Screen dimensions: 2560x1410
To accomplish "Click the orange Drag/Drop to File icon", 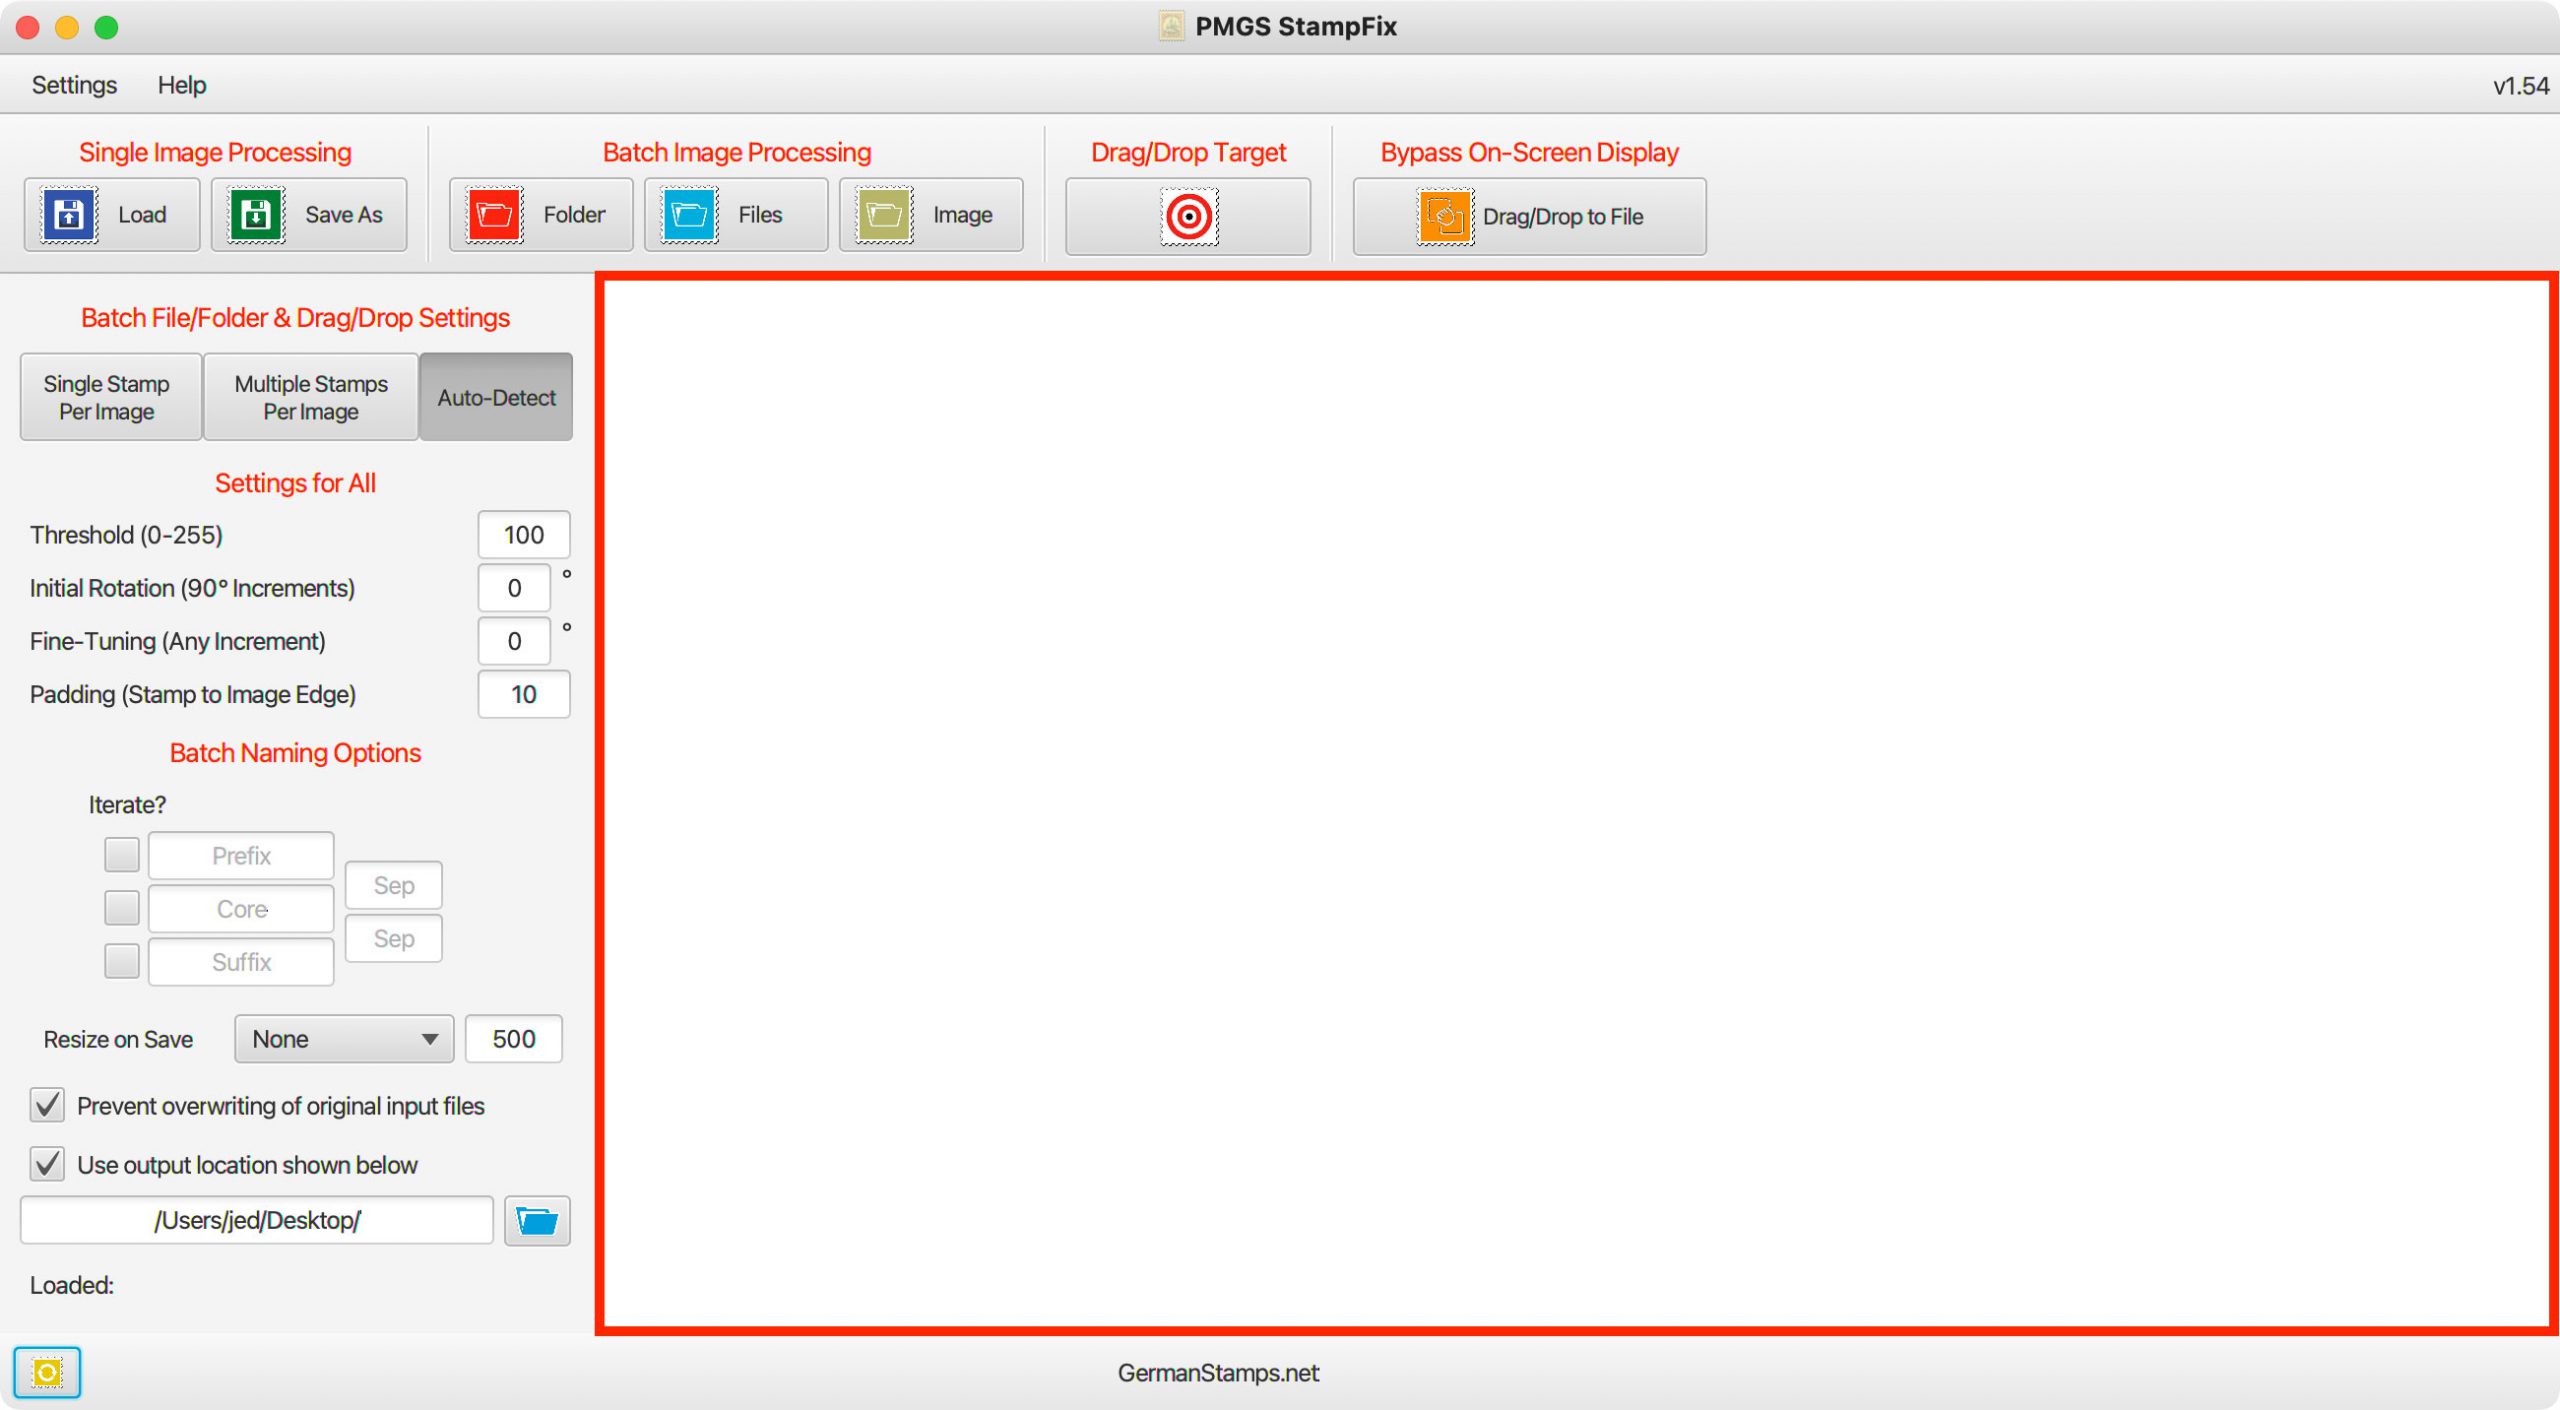I will [1445, 217].
